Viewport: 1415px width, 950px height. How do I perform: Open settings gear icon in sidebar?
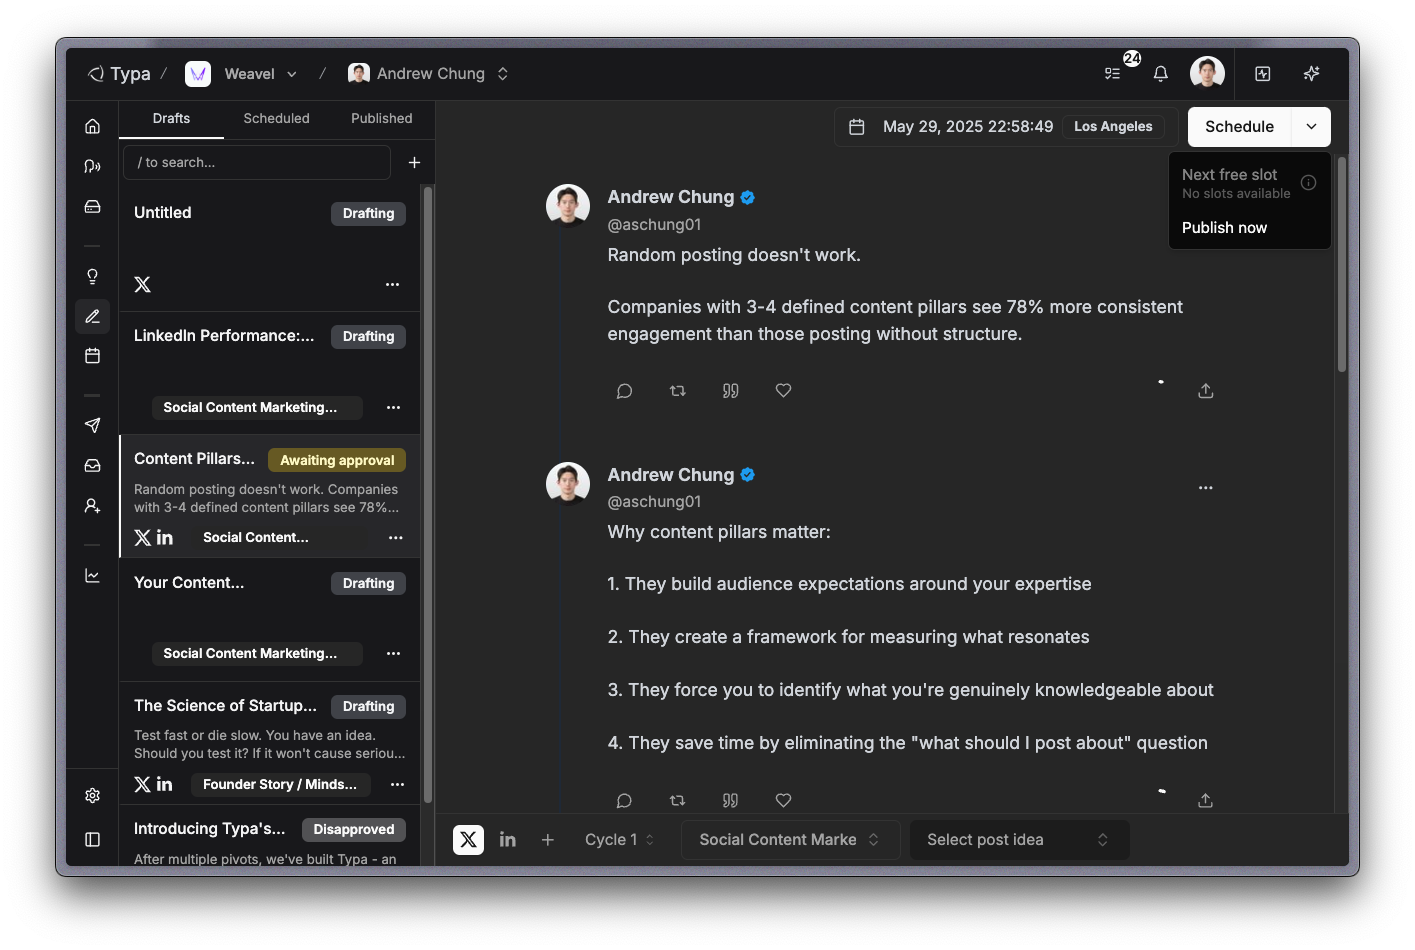[93, 796]
